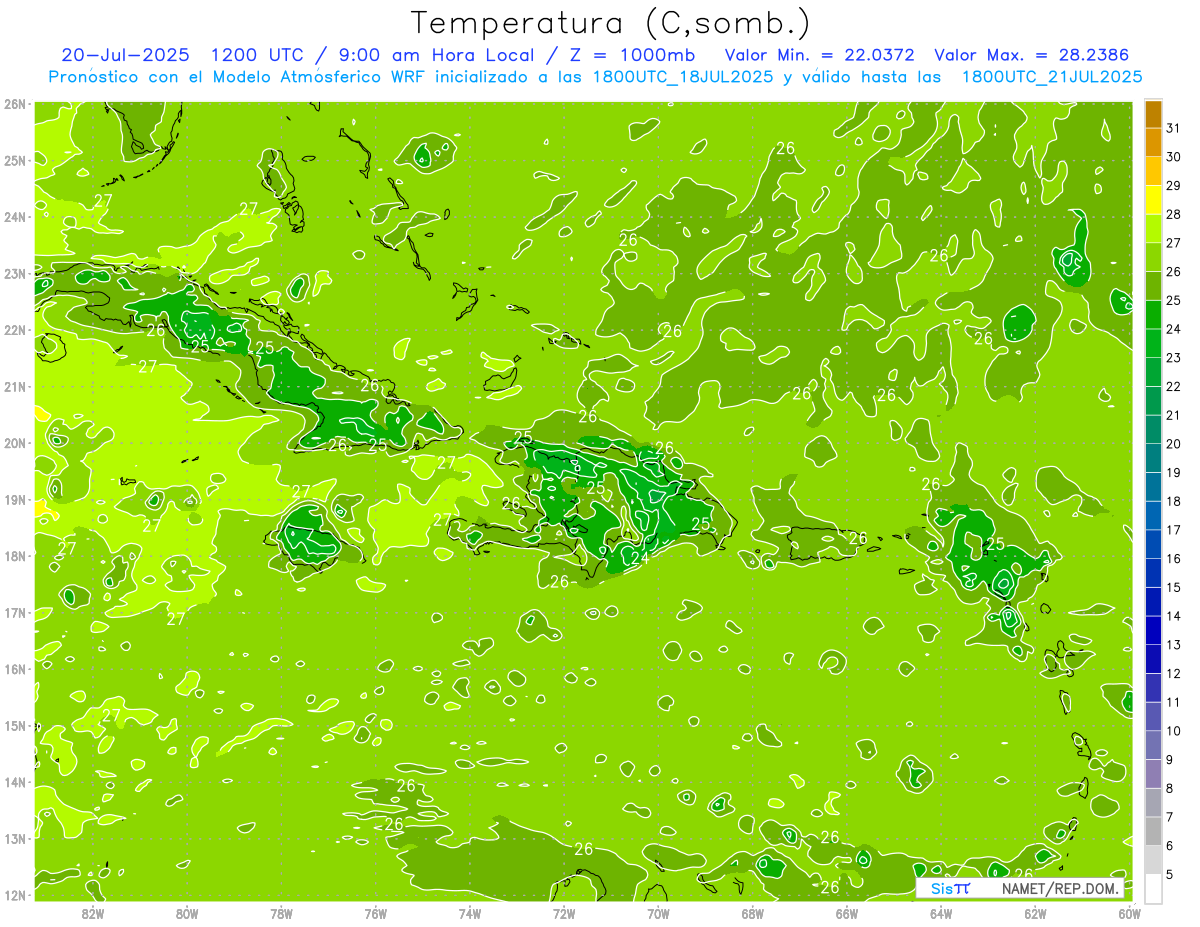
Task: Click dark blue legend swatch between 13 and 14
Action: [1153, 630]
